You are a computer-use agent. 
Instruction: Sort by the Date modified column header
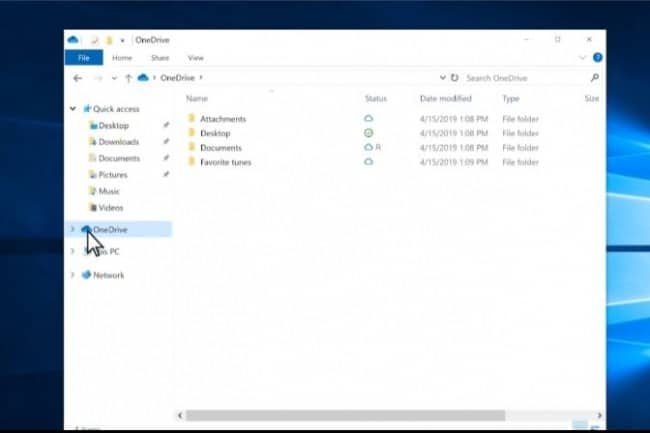(443, 99)
